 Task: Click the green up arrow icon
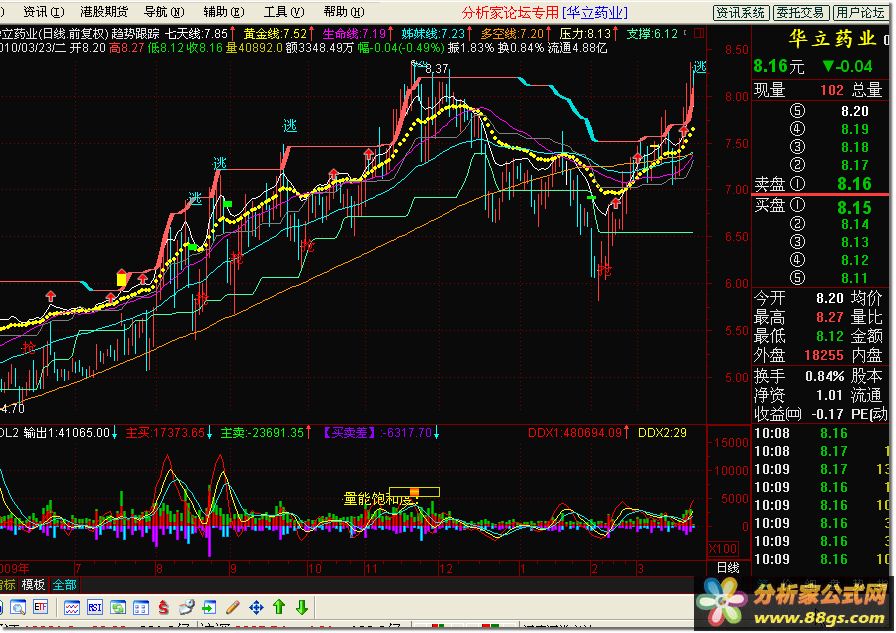click(x=279, y=607)
